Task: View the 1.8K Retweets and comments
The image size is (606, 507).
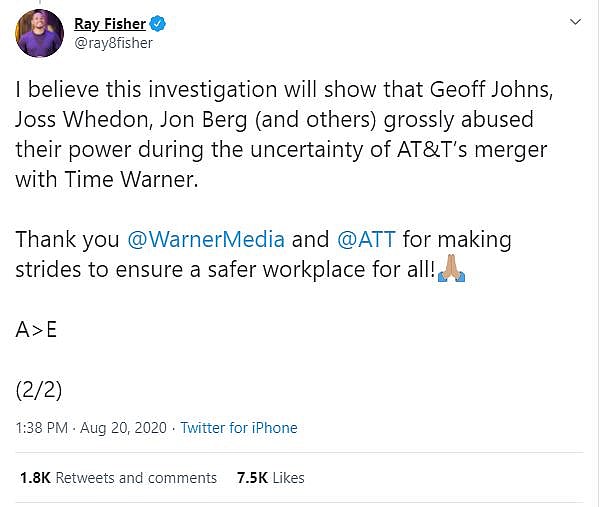Action: (x=118, y=478)
